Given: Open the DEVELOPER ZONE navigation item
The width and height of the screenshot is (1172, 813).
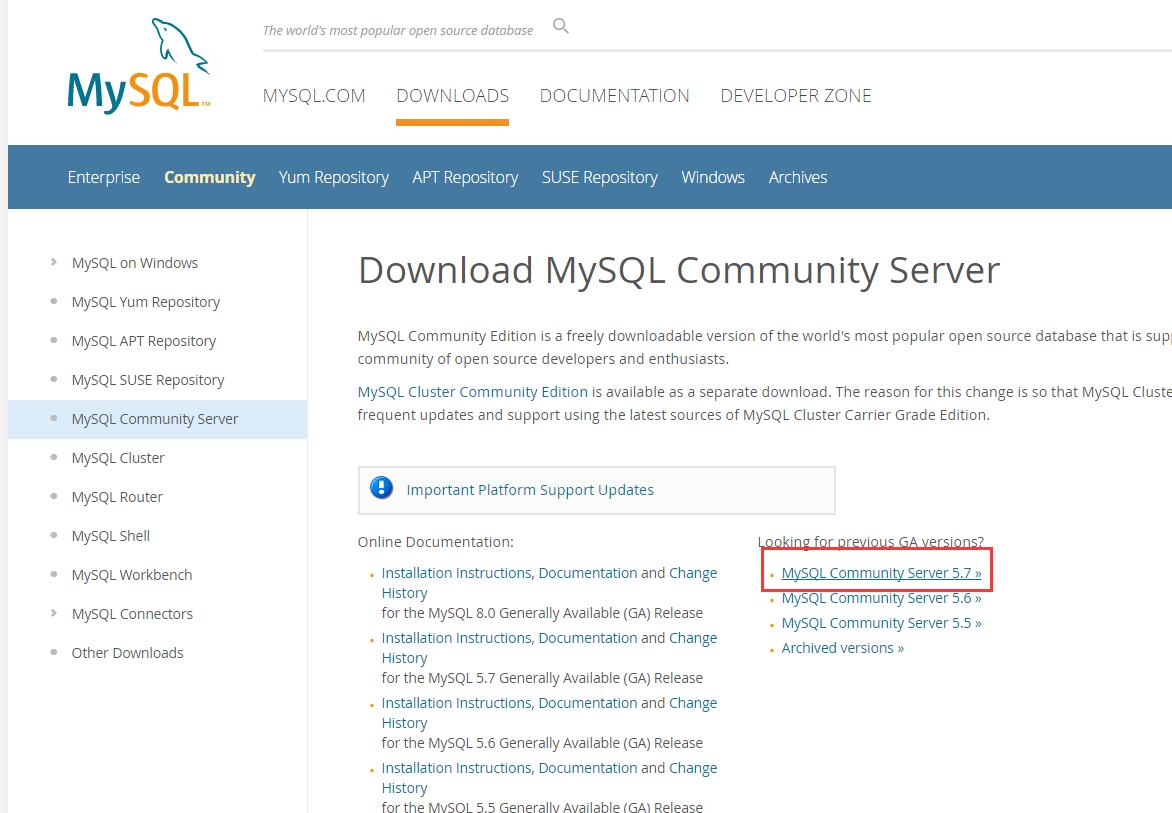Looking at the screenshot, I should pyautogui.click(x=796, y=96).
